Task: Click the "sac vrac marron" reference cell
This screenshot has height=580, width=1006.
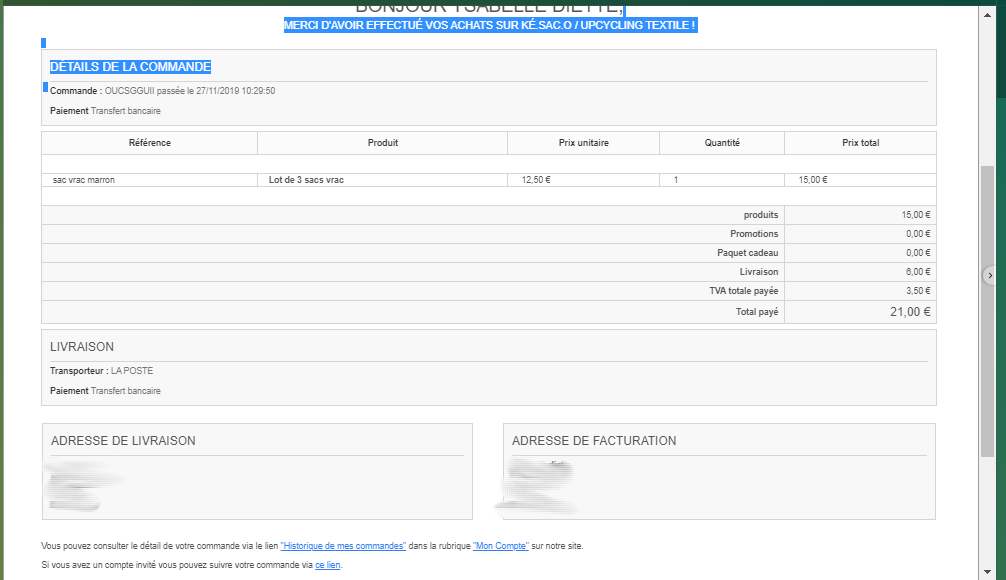Action: pos(149,180)
